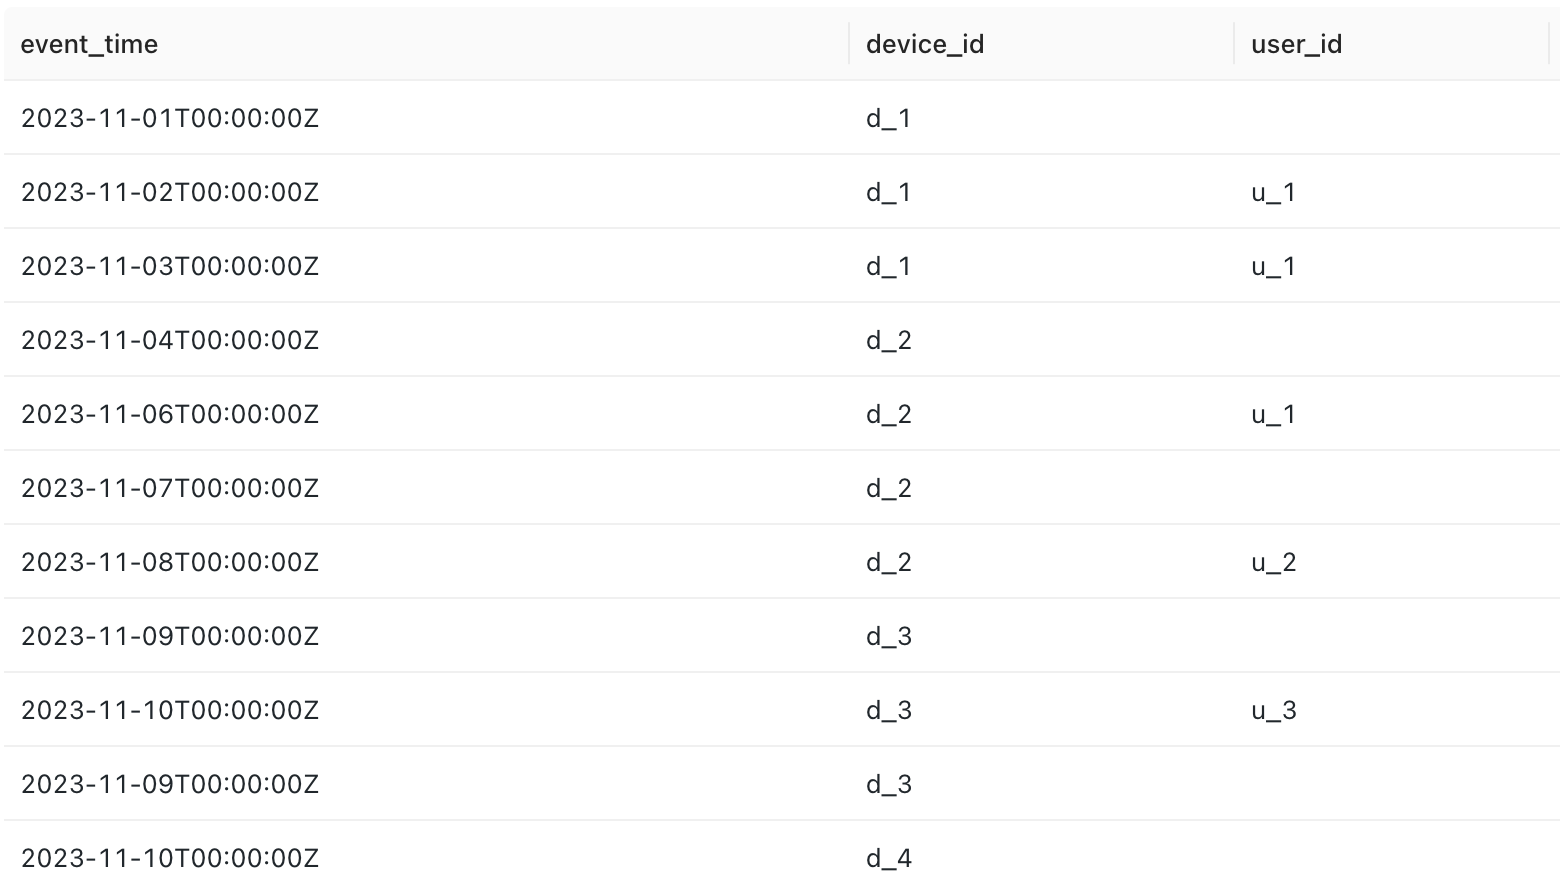Click the divider between device_id and user_id headers
Screen dimensions: 1560x890
coord(1234,44)
